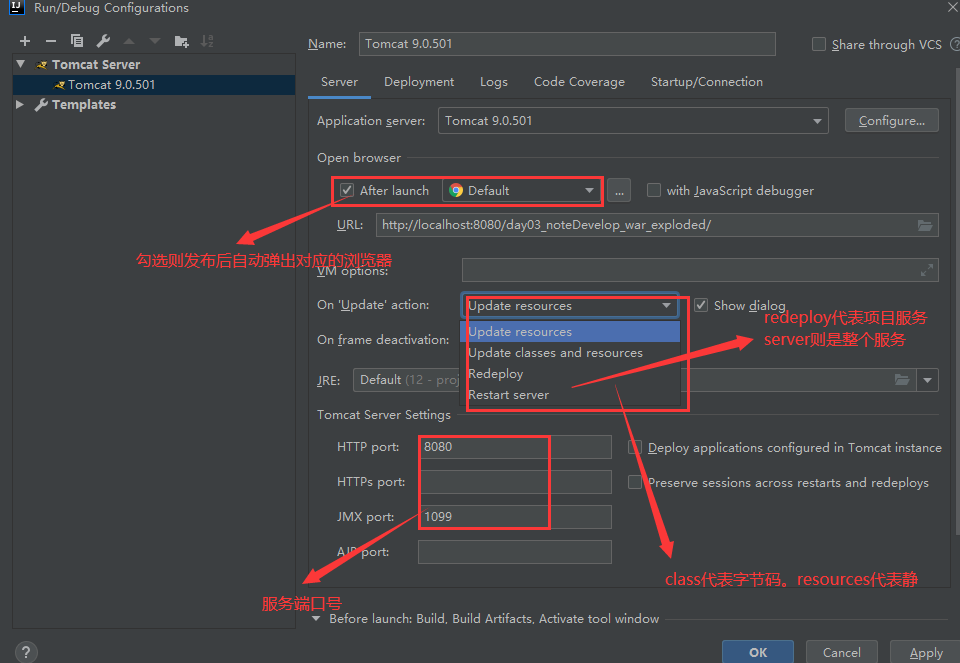This screenshot has width=960, height=663.
Task: Switch to the Logs tab
Action: [493, 82]
